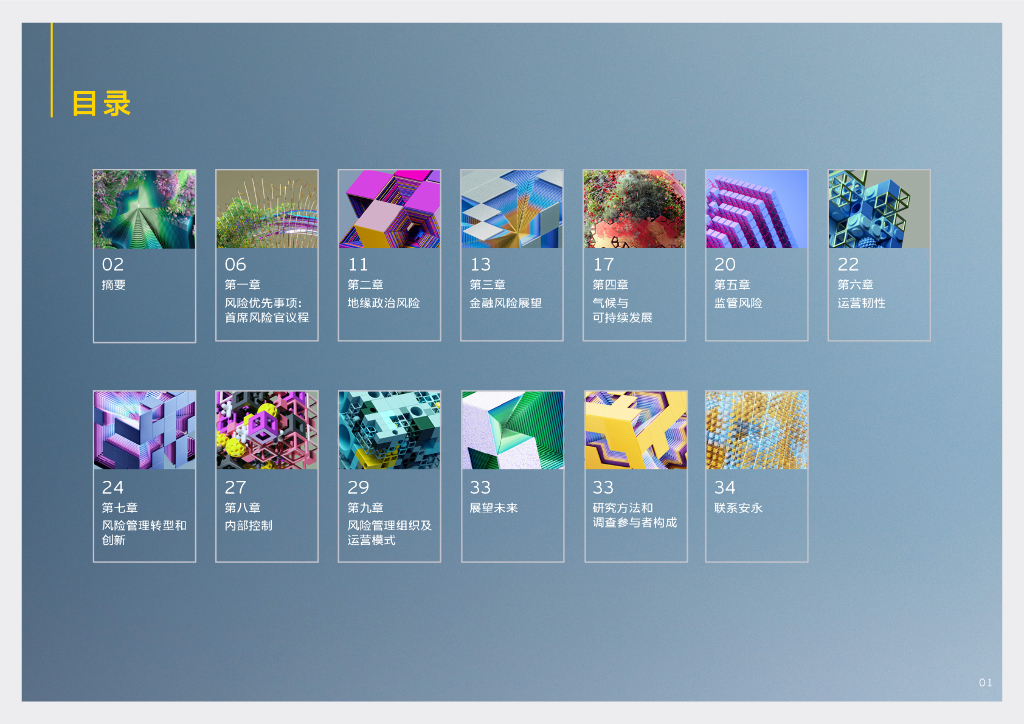Image resolution: width=1024 pixels, height=724 pixels.
Task: Go to page number 20
Action: tap(725, 264)
